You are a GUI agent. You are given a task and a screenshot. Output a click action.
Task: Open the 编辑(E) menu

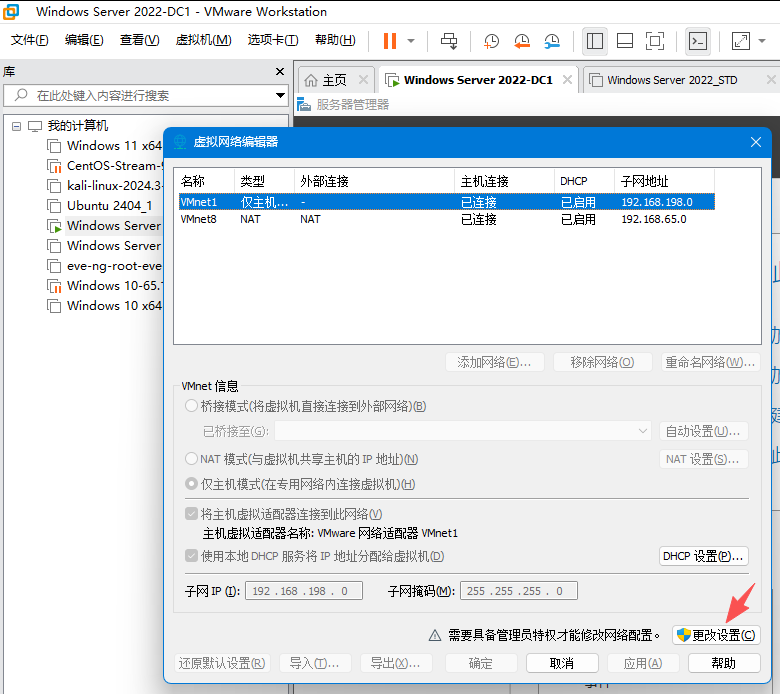84,40
